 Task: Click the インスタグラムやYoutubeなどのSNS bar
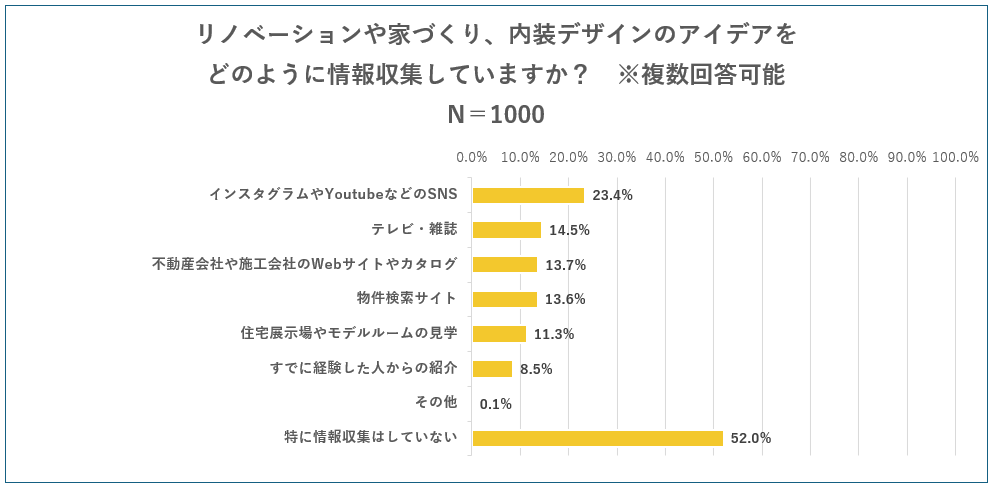pyautogui.click(x=528, y=195)
